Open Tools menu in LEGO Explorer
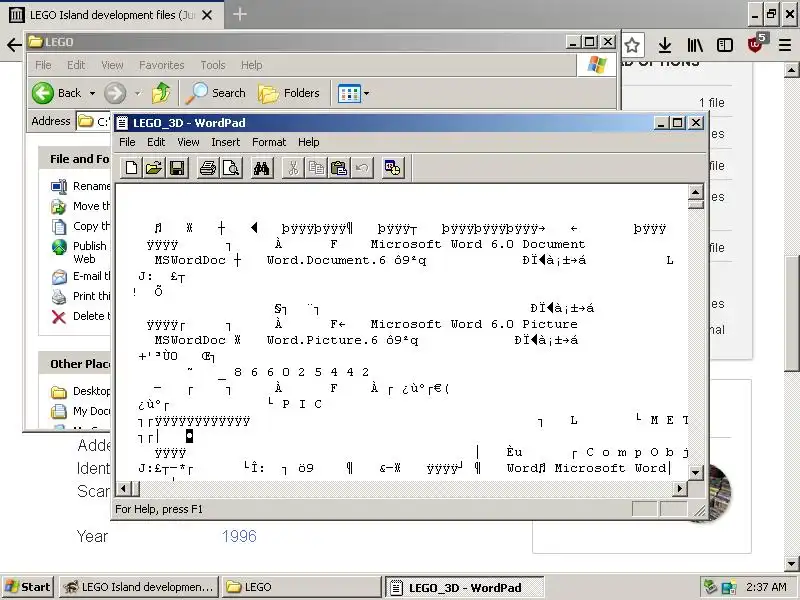800x600 pixels. pyautogui.click(x=213, y=65)
